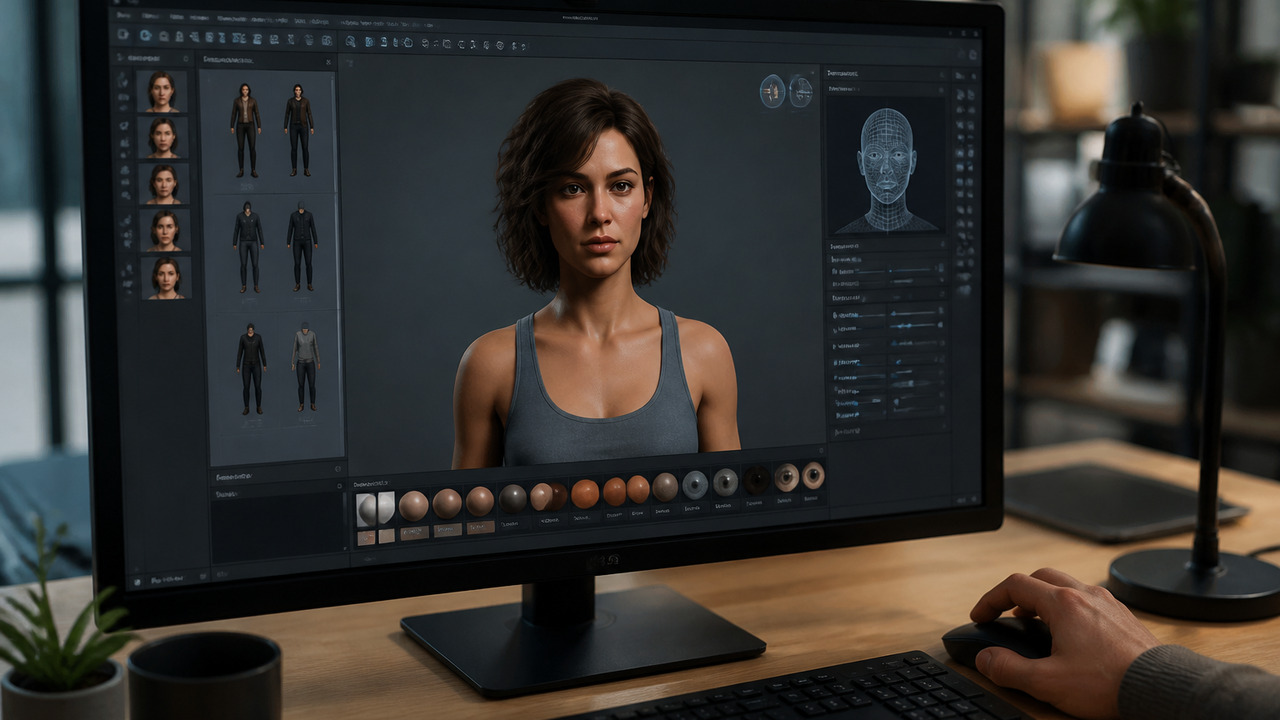The height and width of the screenshot is (720, 1280).
Task: Select the third face preset thumbnail from top
Action: click(x=164, y=184)
